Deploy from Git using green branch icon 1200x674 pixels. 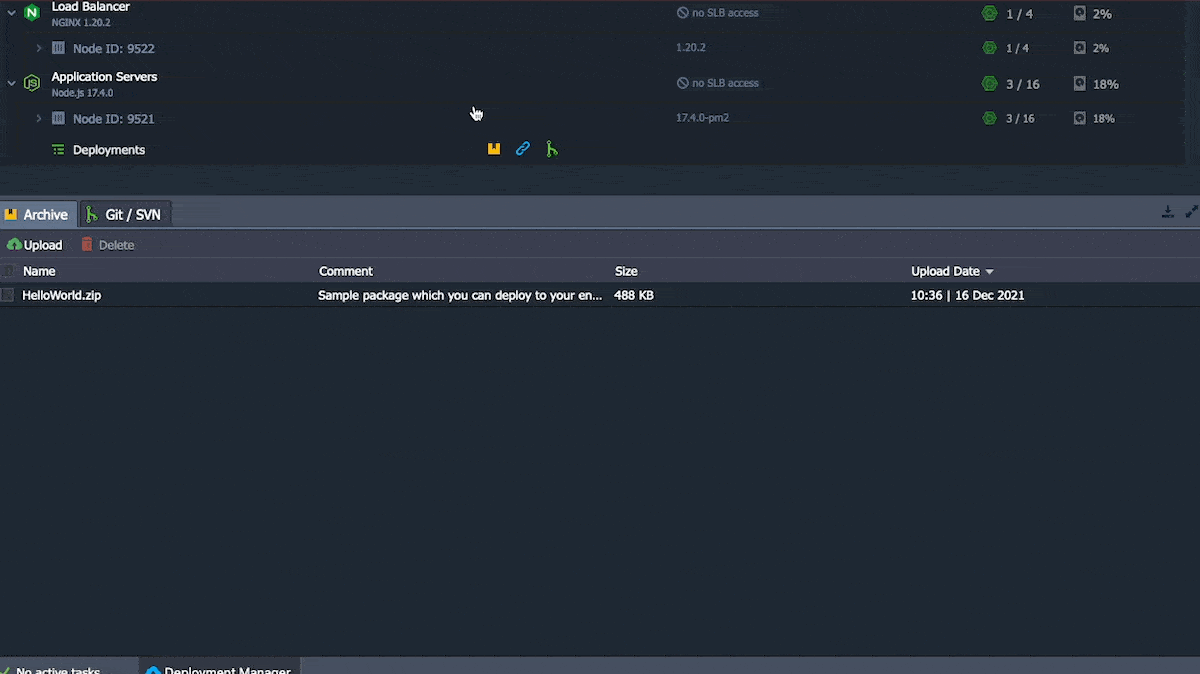(552, 149)
